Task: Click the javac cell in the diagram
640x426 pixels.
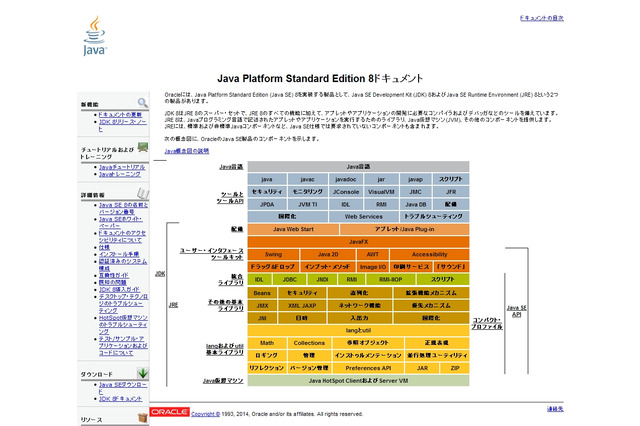Action: pyautogui.click(x=307, y=179)
